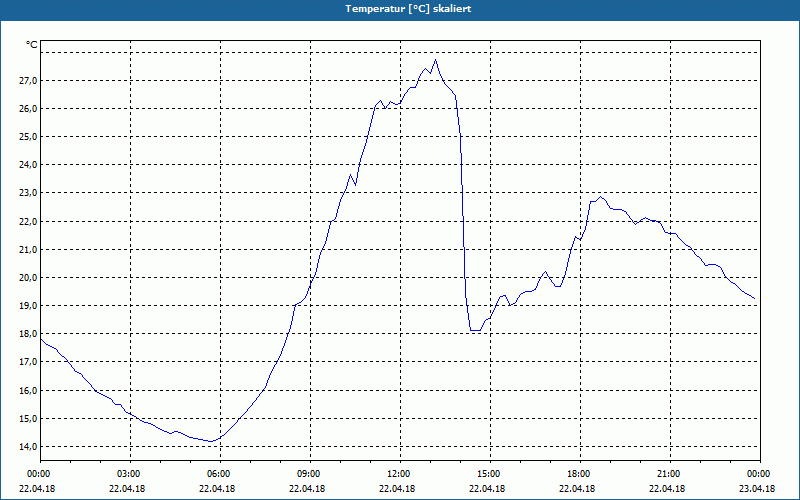Click the chart title 'Temperatur [°C] skaliert'

pos(408,9)
